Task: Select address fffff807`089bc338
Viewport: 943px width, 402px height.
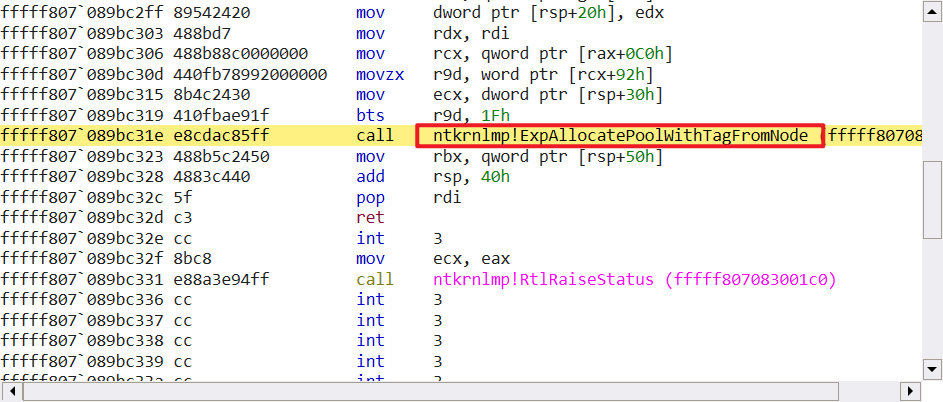Action: [x=81, y=341]
